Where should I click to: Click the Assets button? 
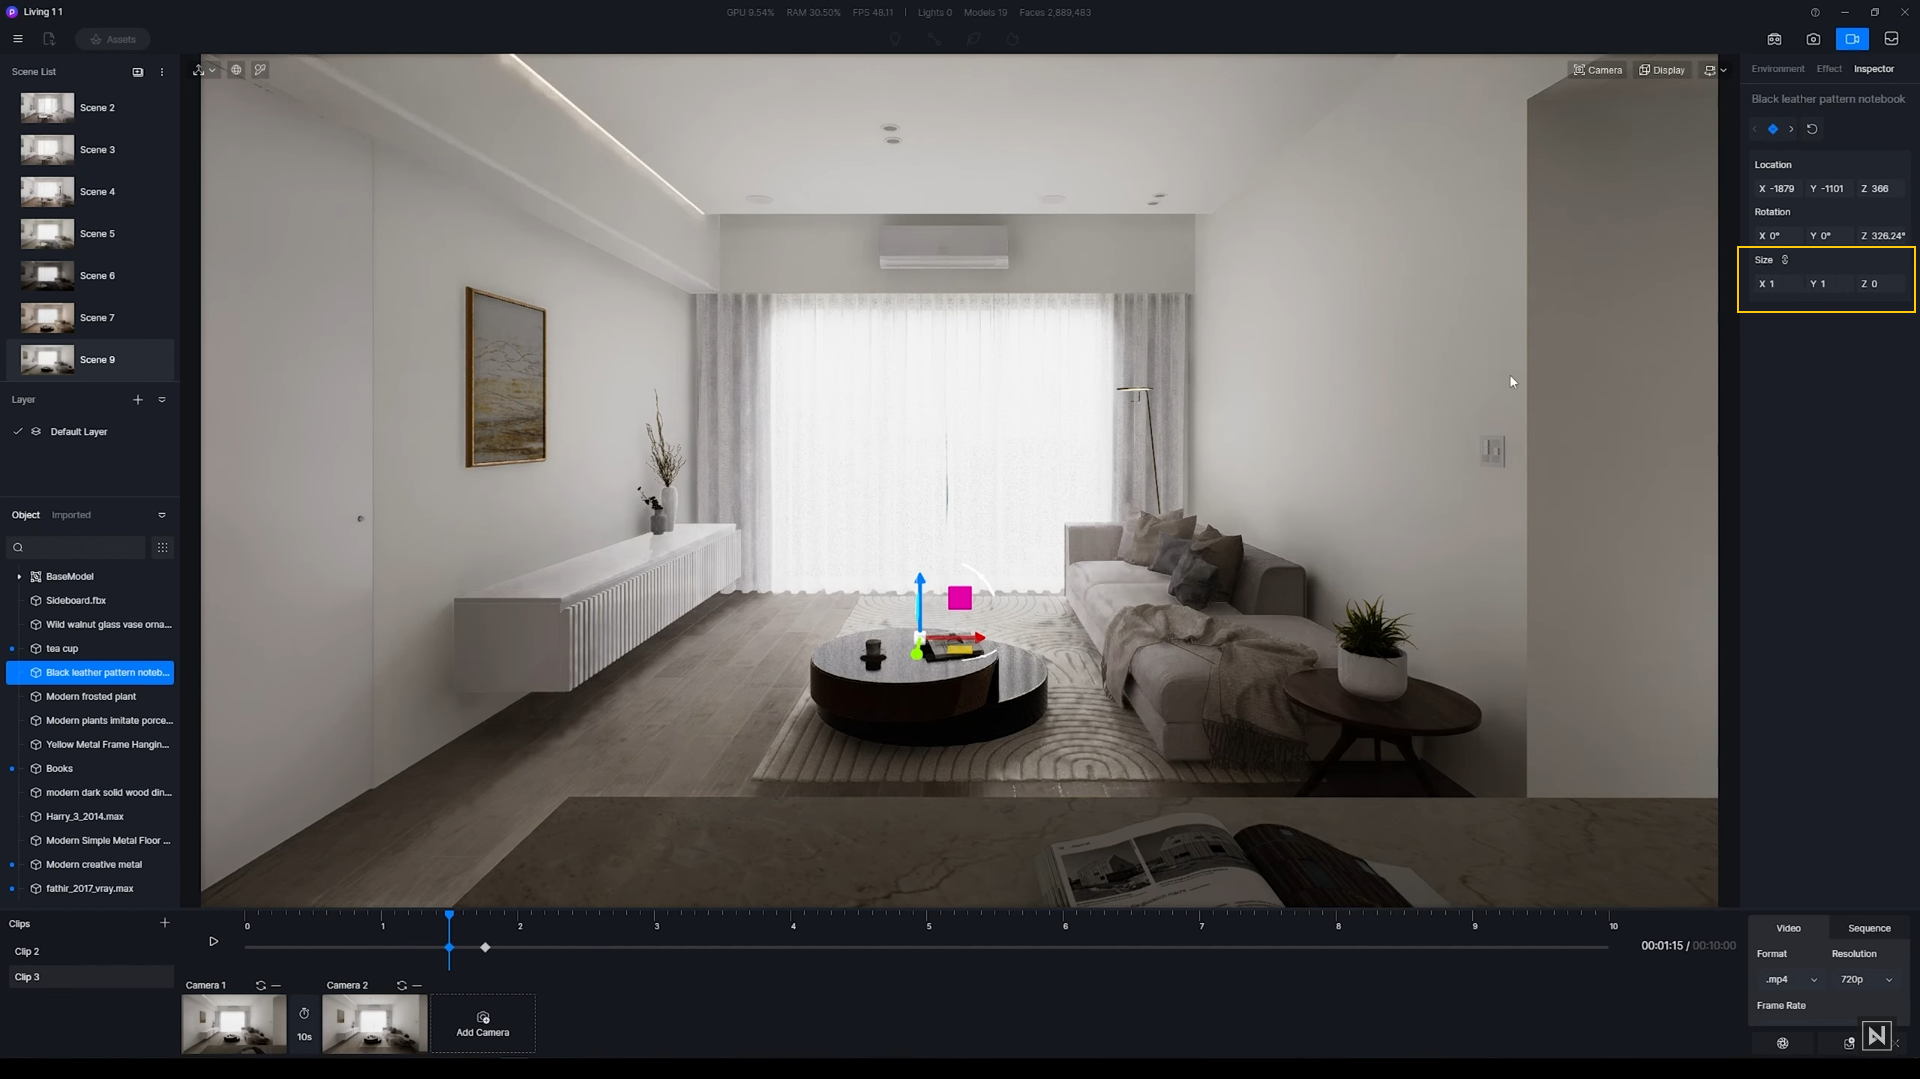pyautogui.click(x=112, y=39)
